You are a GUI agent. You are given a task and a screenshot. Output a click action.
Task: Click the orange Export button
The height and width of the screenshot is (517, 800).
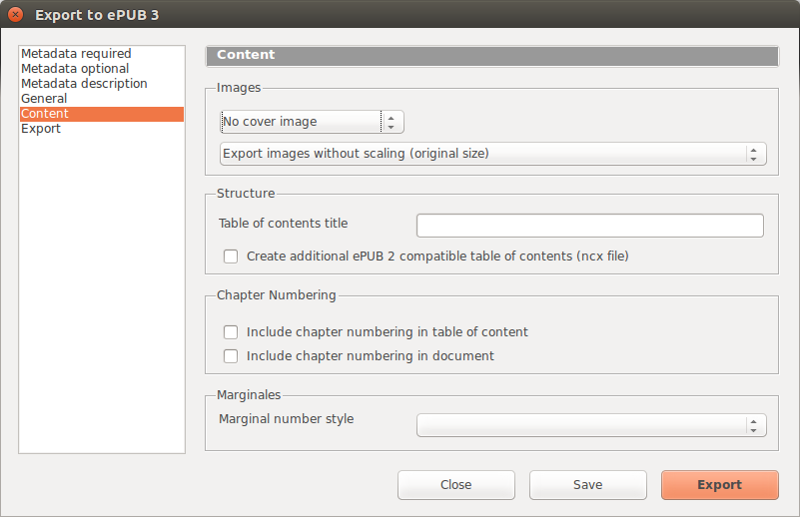click(719, 485)
